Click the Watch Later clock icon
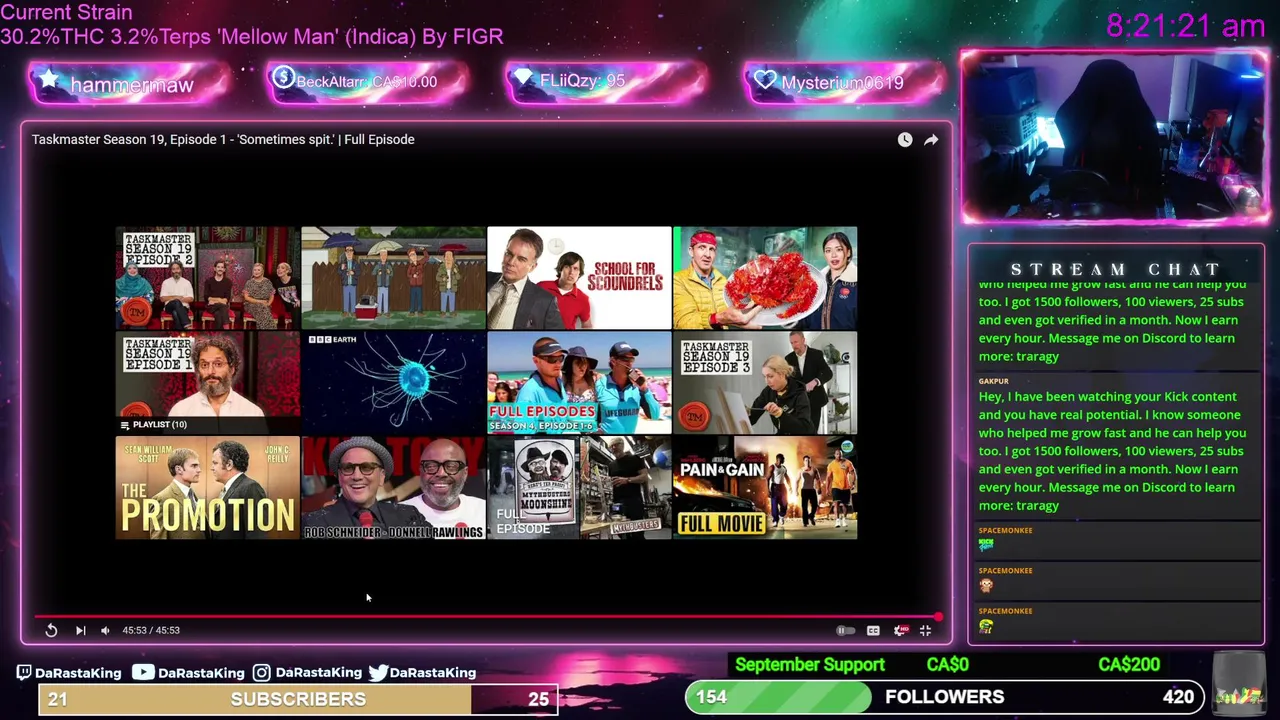This screenshot has width=1280, height=720. point(904,140)
